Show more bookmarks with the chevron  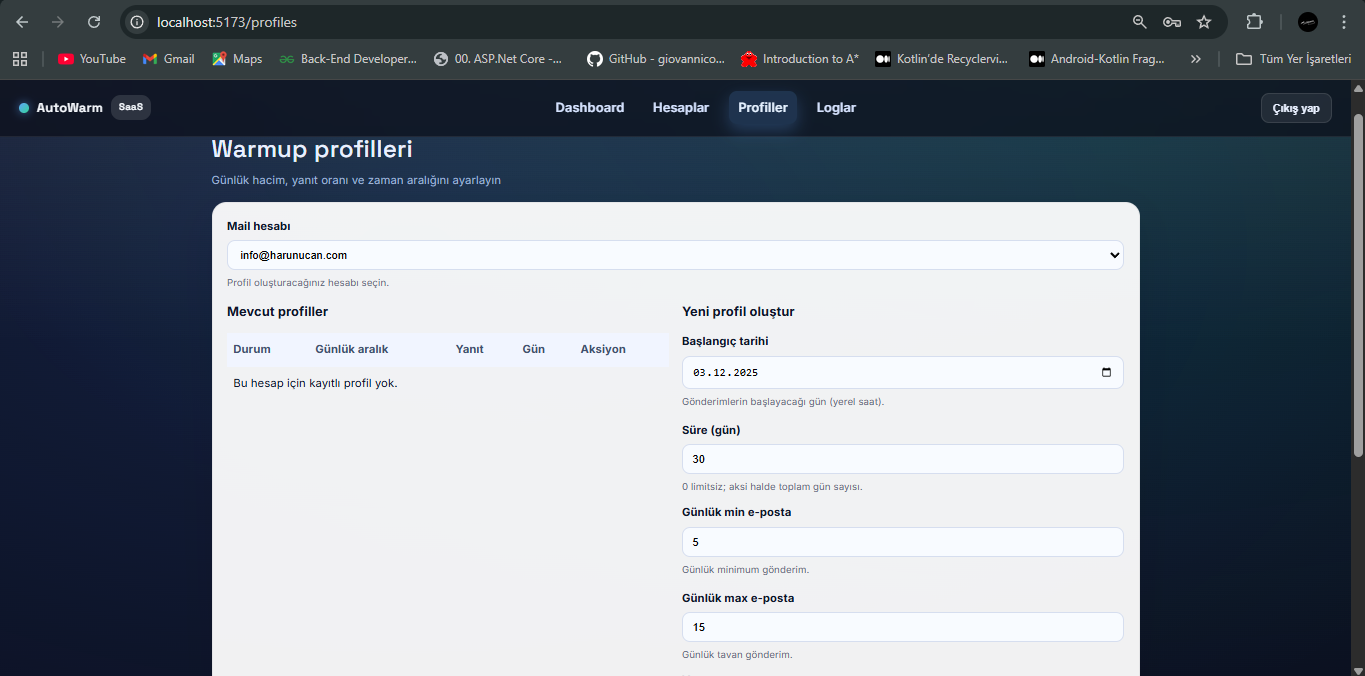click(1195, 59)
